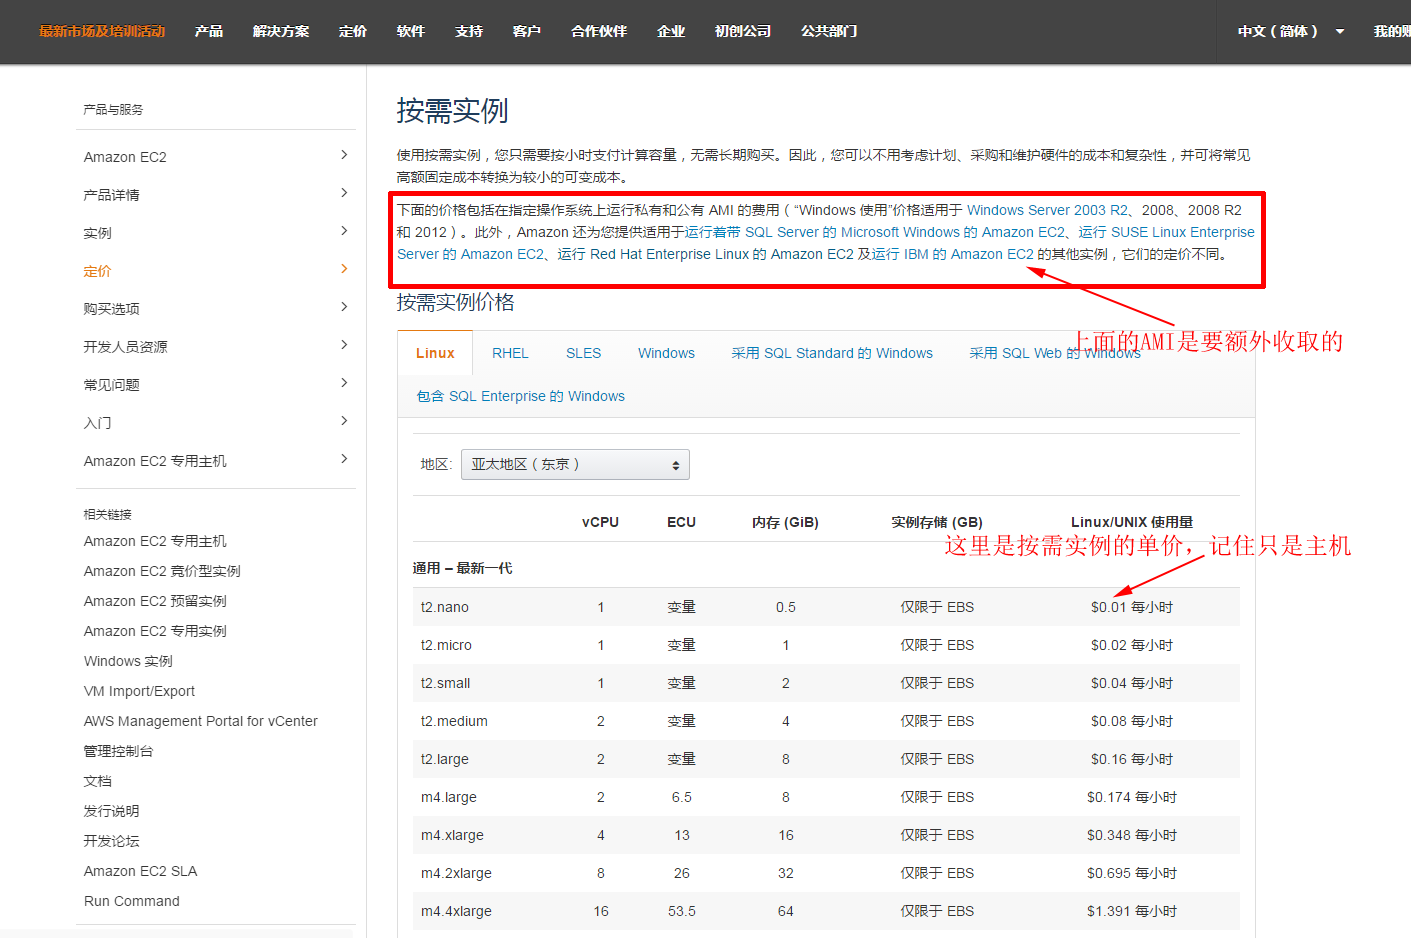
Task: Open the 公共部门 top menu
Action: 829,31
